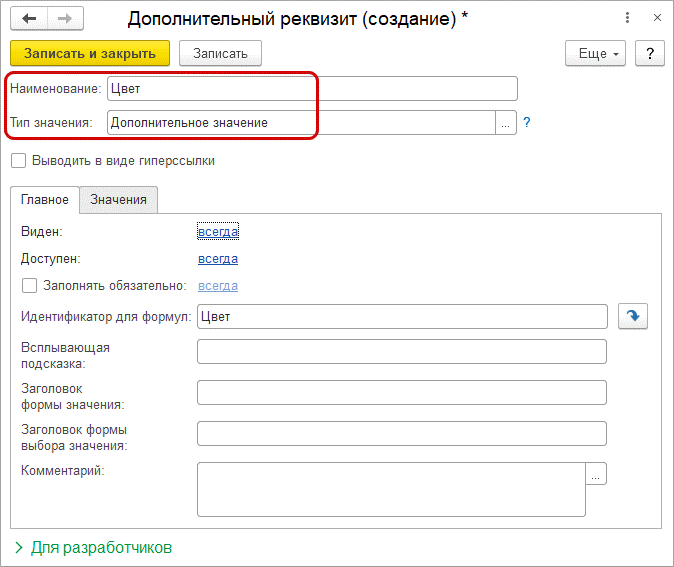Viewport: 674px width, 567px height.
Task: Open the comment field ellipsis button
Action: point(596,475)
